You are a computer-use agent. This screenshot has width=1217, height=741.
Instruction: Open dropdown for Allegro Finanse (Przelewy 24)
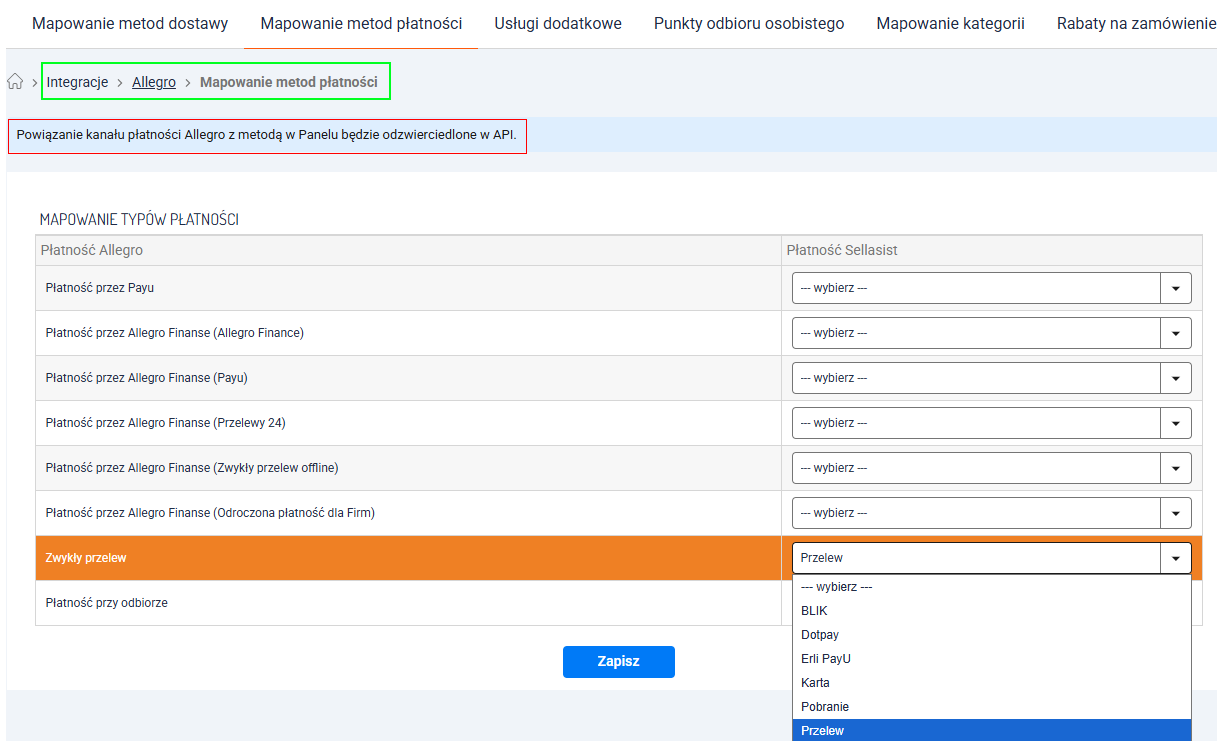point(992,423)
